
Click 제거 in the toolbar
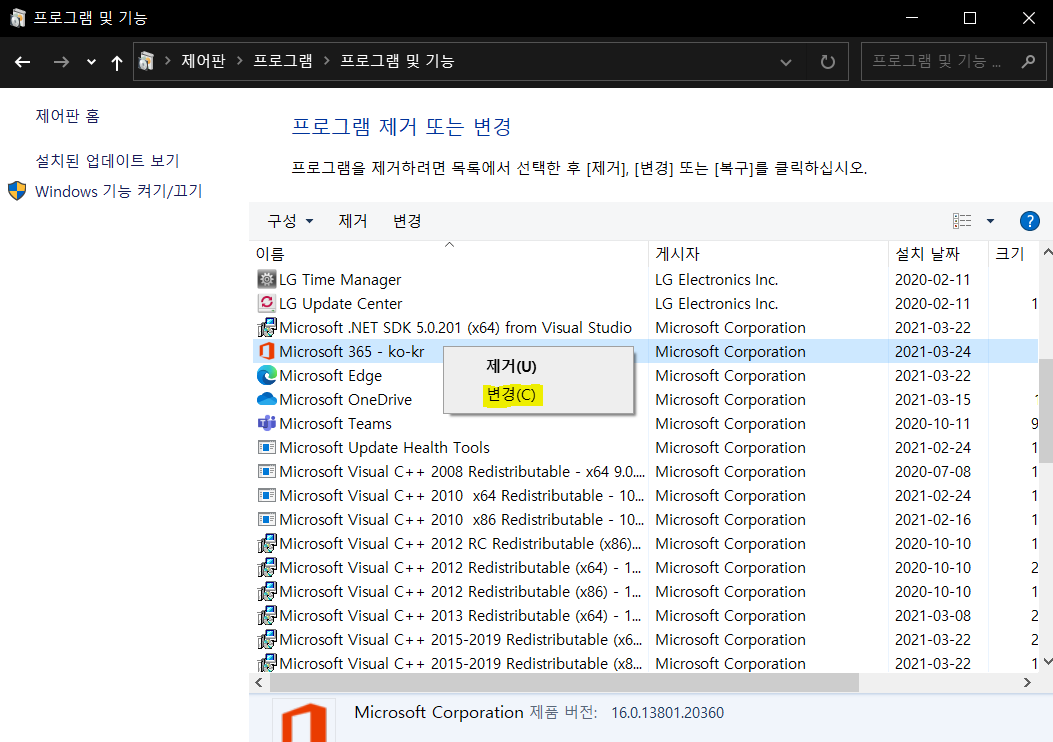pos(353,221)
